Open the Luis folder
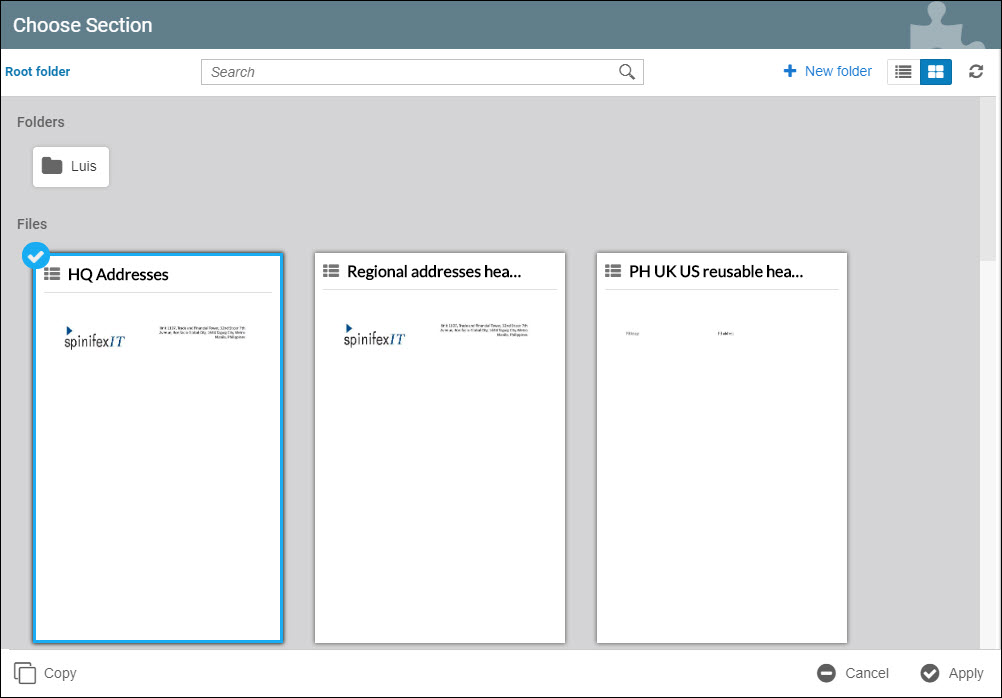Image resolution: width=1002 pixels, height=698 pixels. 71,167
